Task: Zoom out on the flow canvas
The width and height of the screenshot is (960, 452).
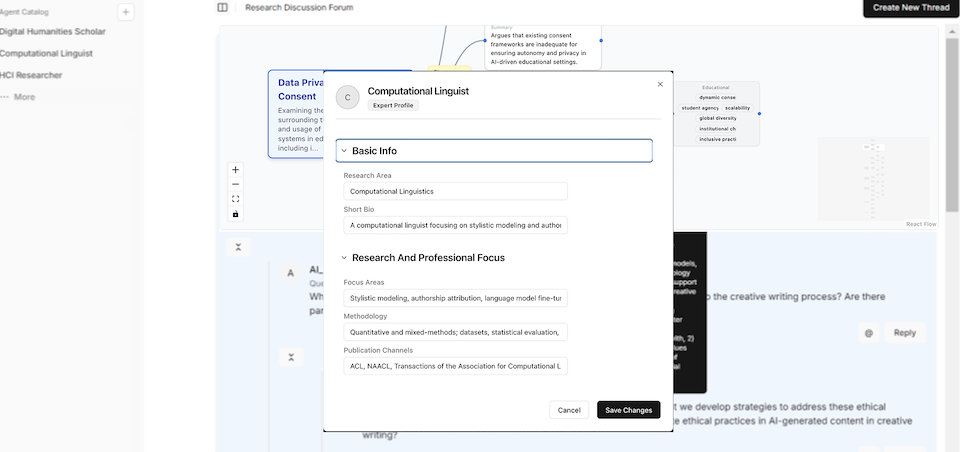Action: 236,184
